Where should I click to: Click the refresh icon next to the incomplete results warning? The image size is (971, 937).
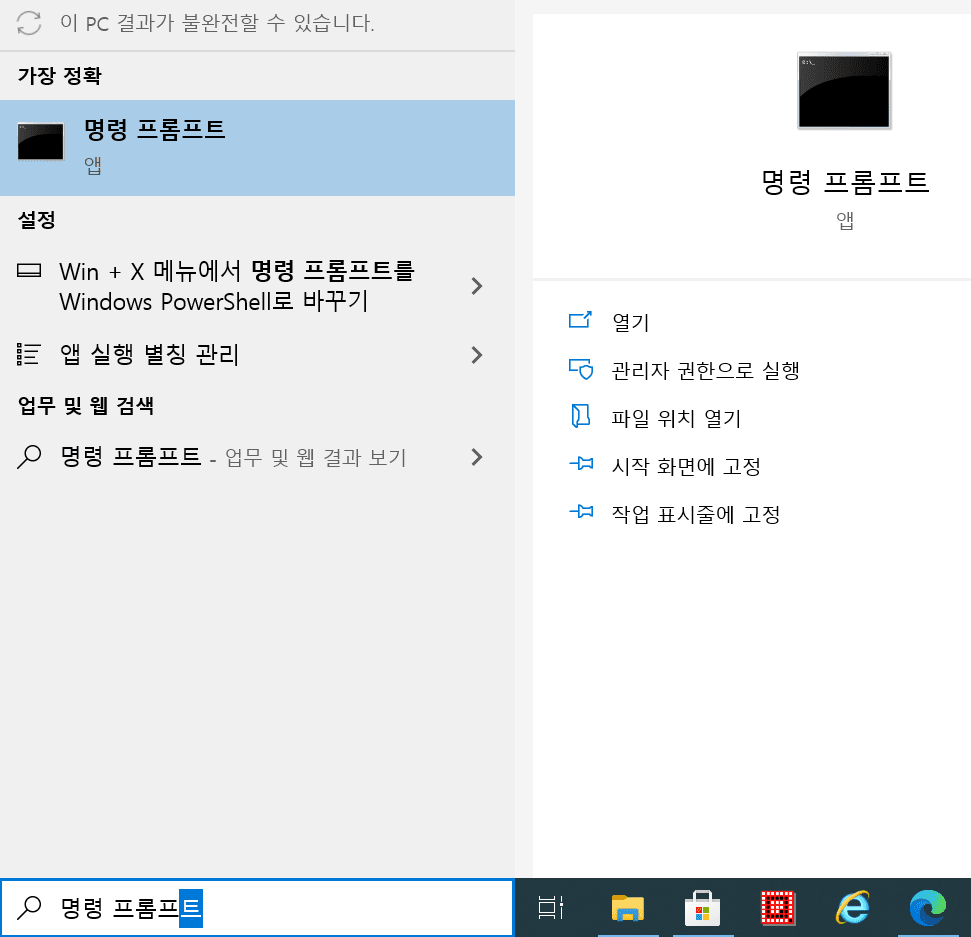[28, 23]
